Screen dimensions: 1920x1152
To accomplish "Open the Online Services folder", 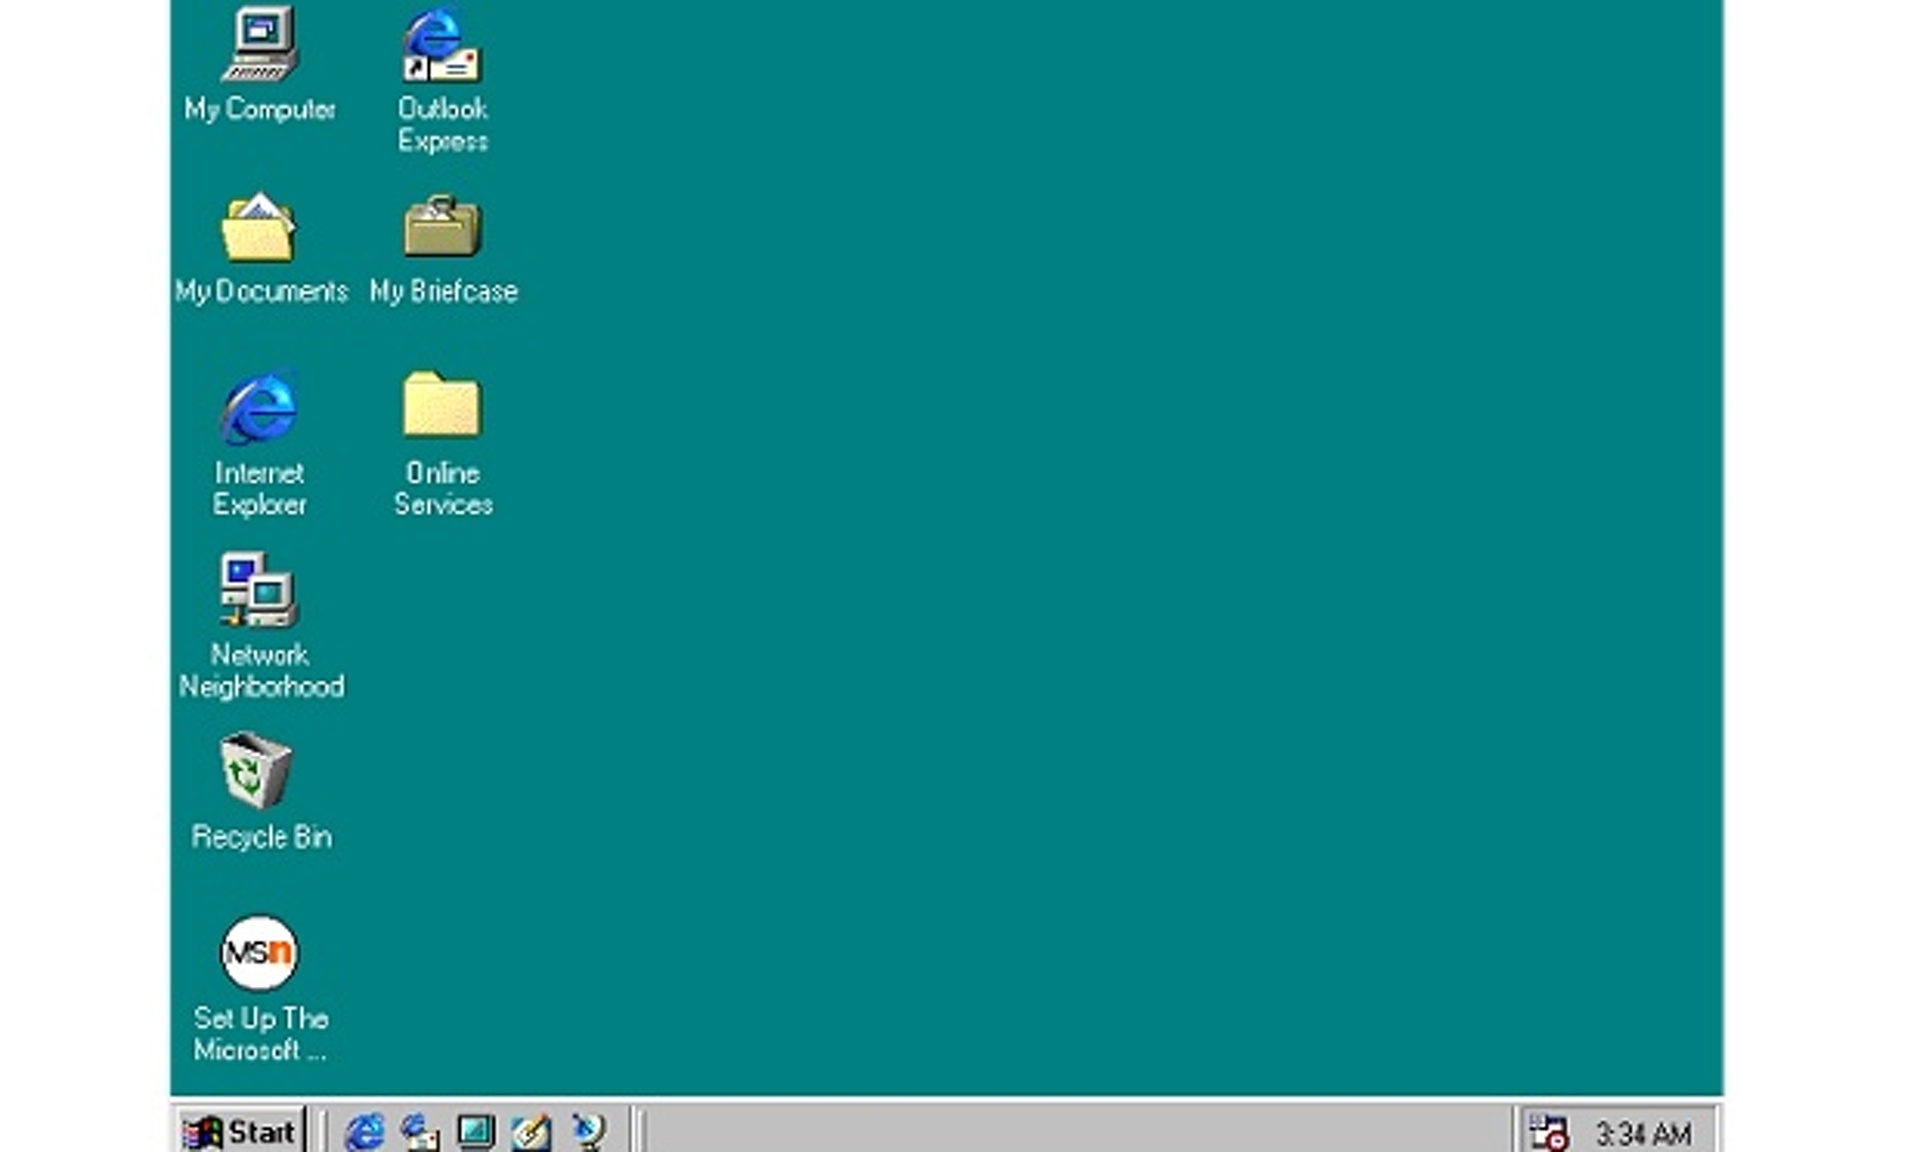I will [x=440, y=410].
